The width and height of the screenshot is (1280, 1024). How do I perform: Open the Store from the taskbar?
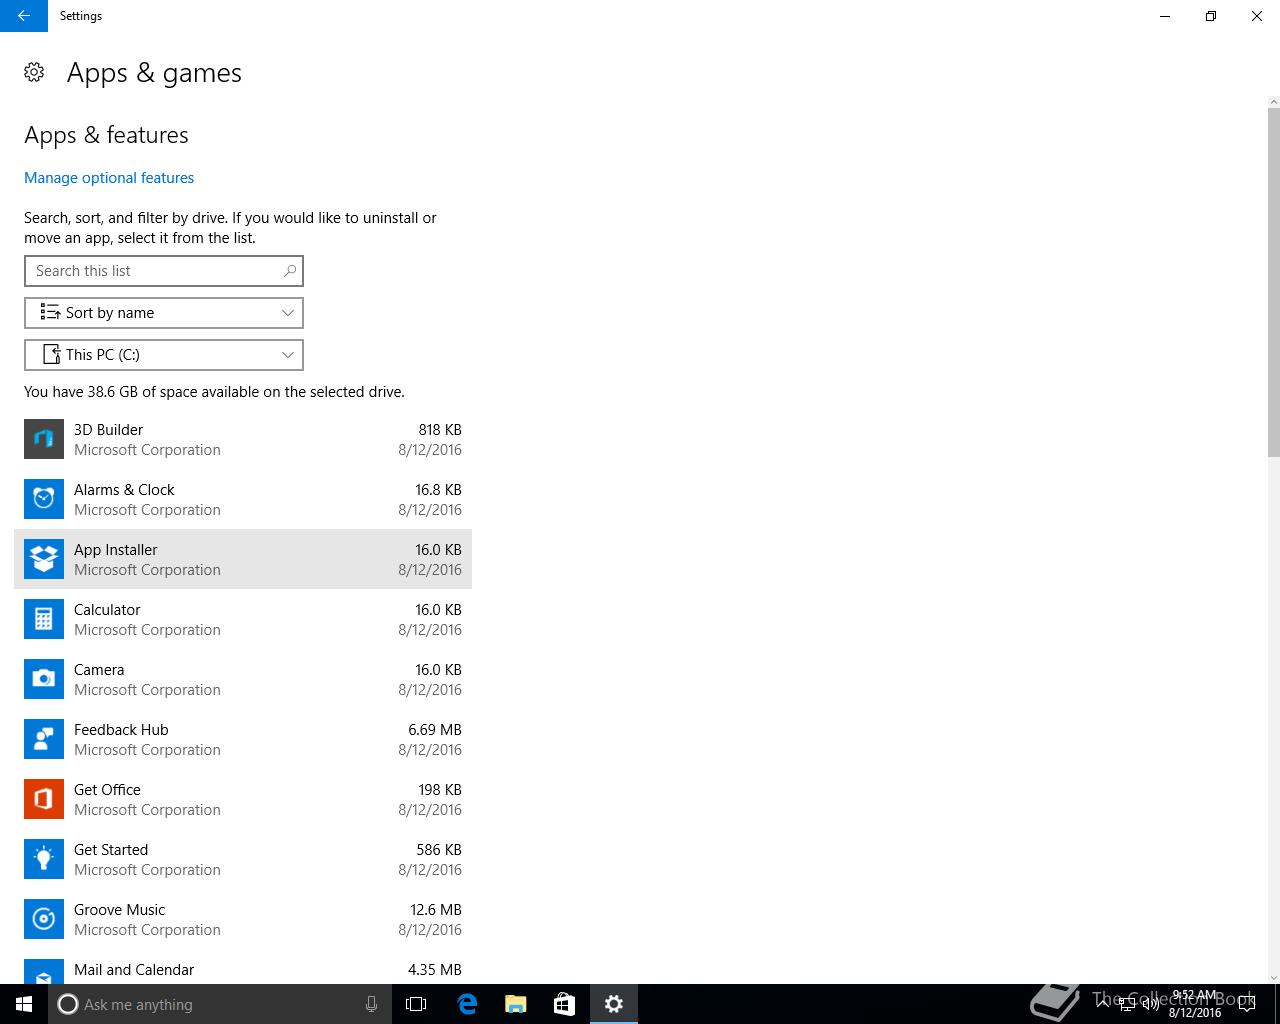(x=565, y=1004)
